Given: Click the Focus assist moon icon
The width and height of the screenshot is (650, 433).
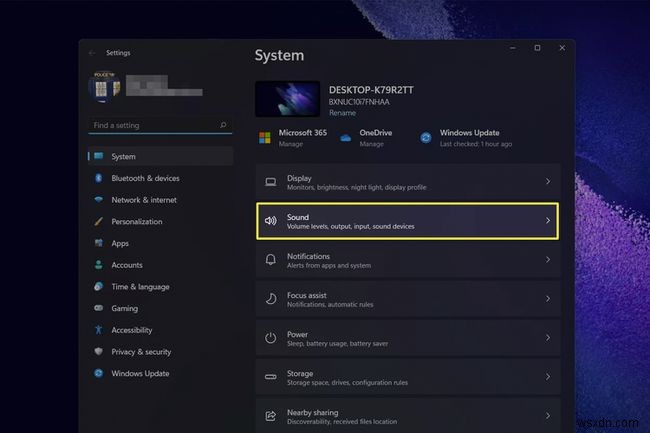Looking at the screenshot, I should coord(271,299).
